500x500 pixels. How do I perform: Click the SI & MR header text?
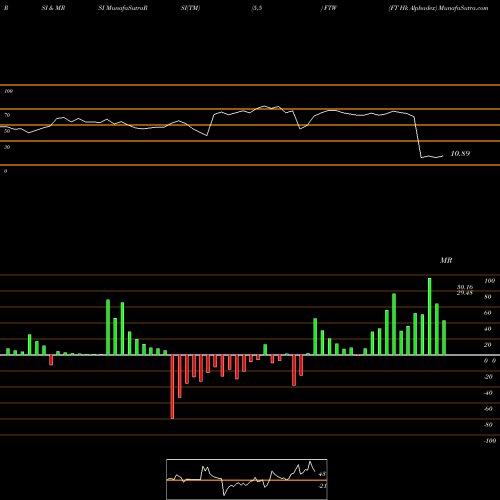point(53,8)
